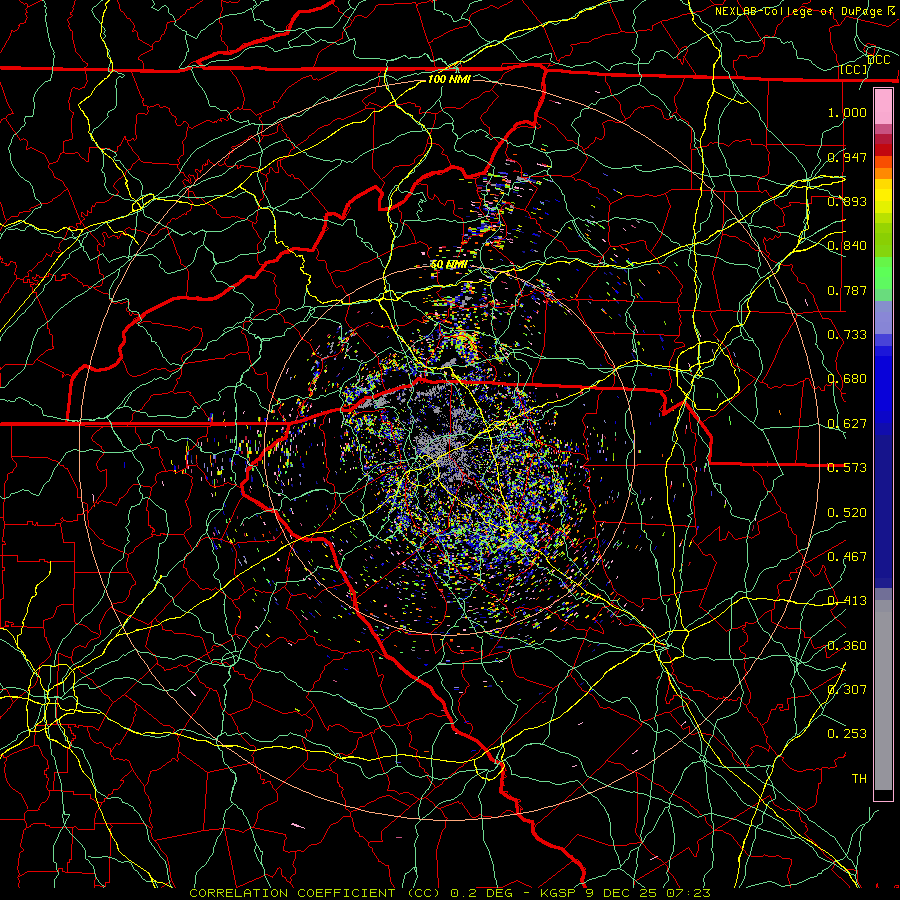Click the 0.520 scale value
Viewport: 900px width, 900px height.
(847, 513)
